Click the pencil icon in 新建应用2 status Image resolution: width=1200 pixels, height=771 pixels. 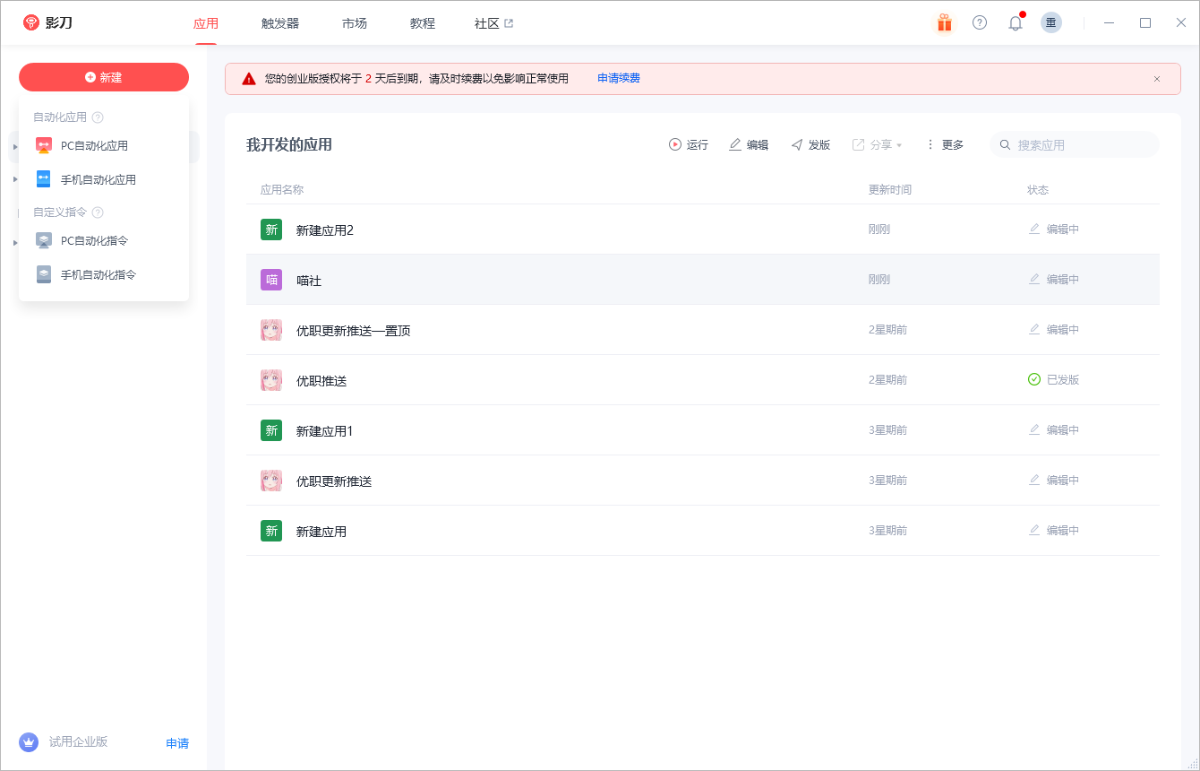tap(1035, 229)
